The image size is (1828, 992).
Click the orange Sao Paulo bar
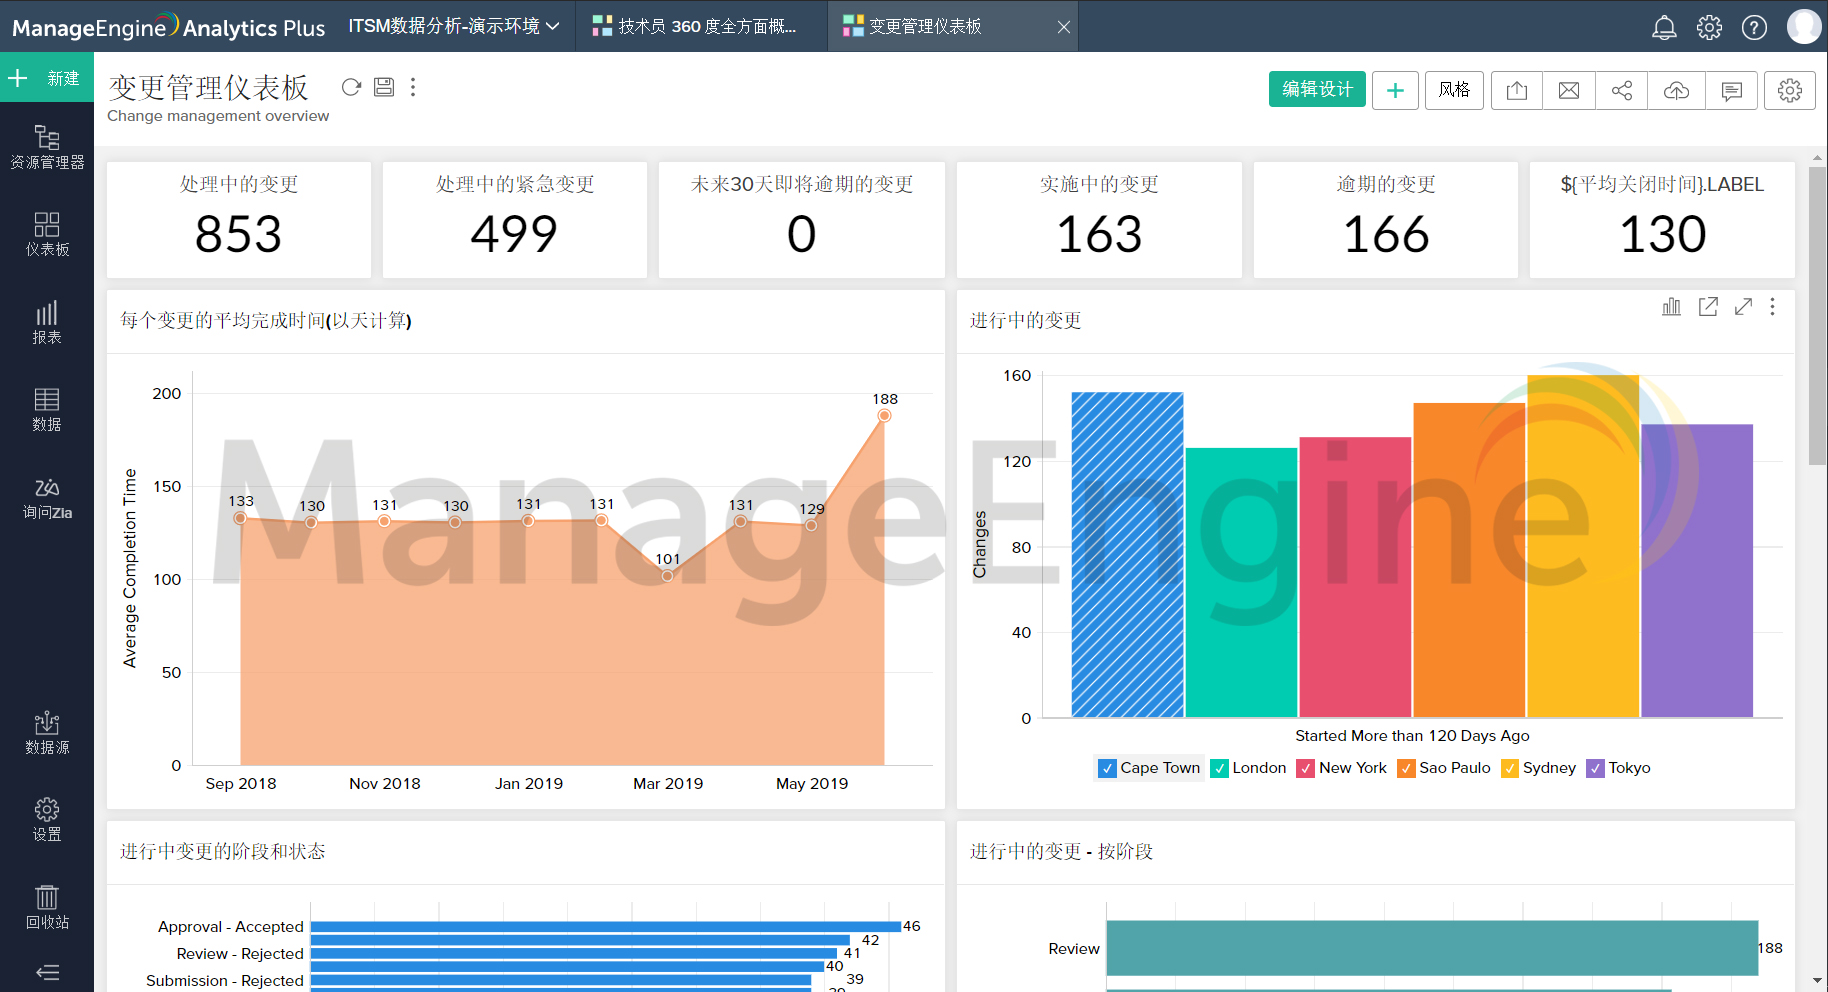point(1469,560)
